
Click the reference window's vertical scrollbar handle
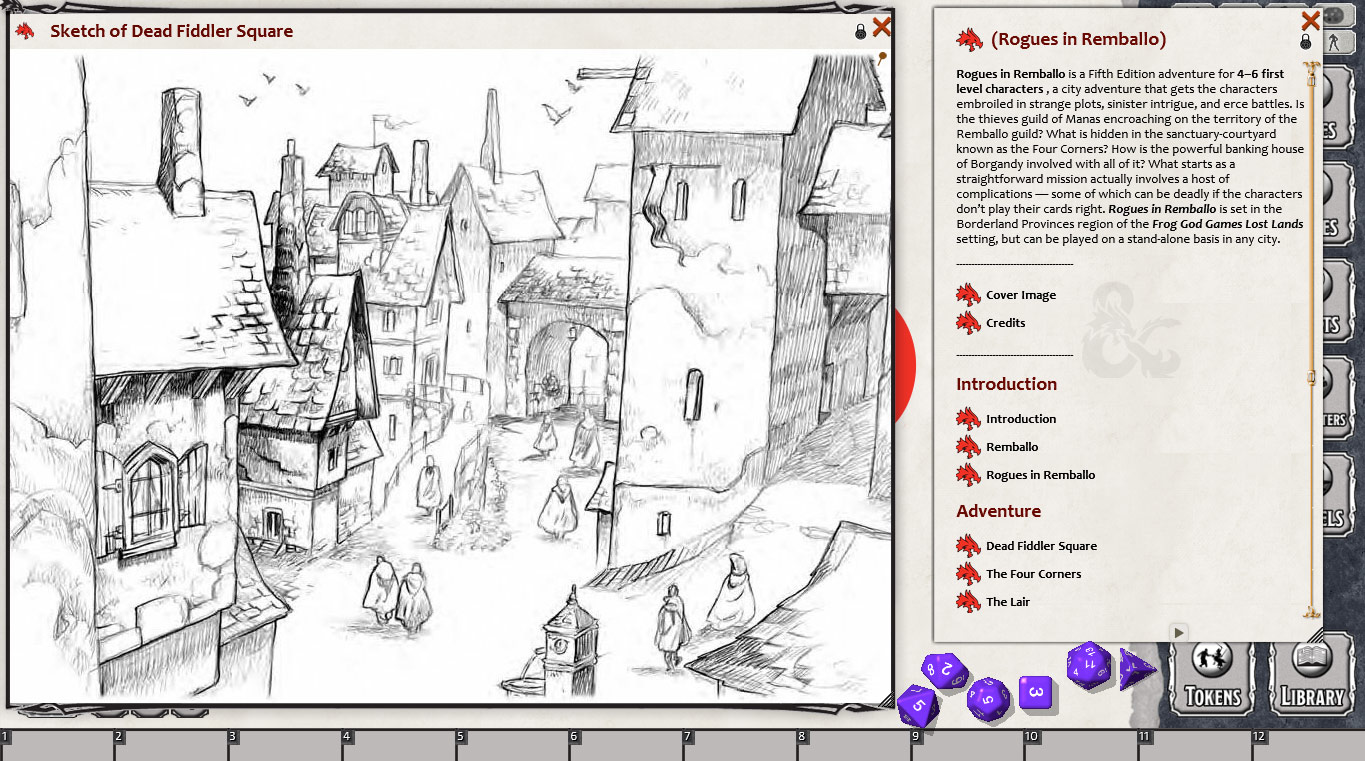(x=1311, y=377)
